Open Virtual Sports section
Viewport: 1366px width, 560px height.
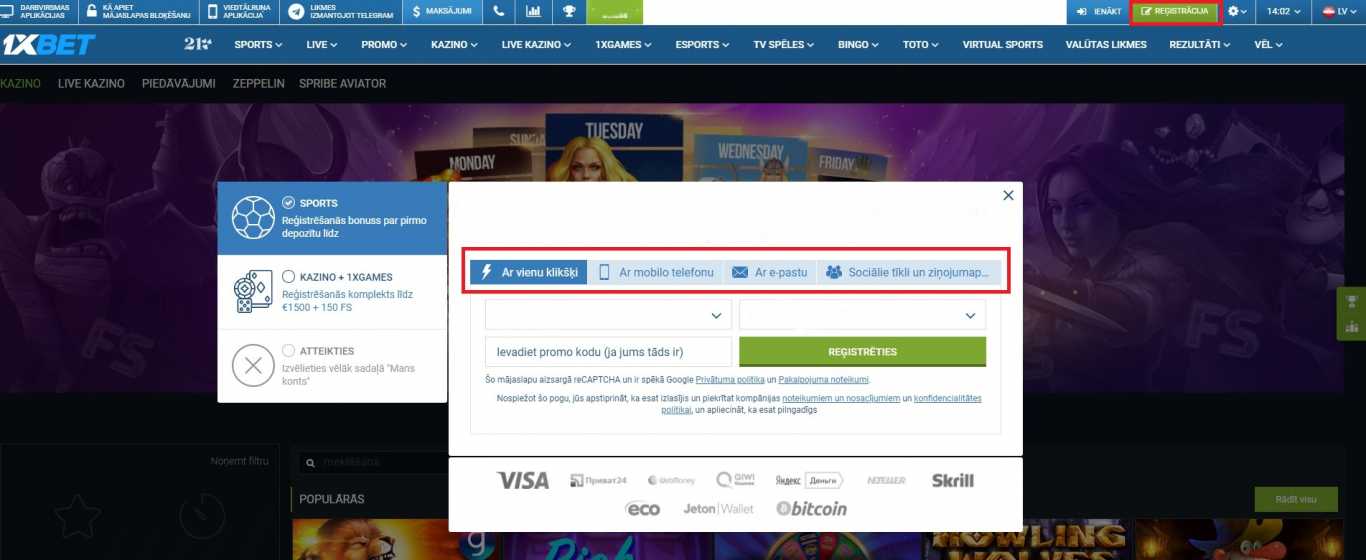point(1003,44)
